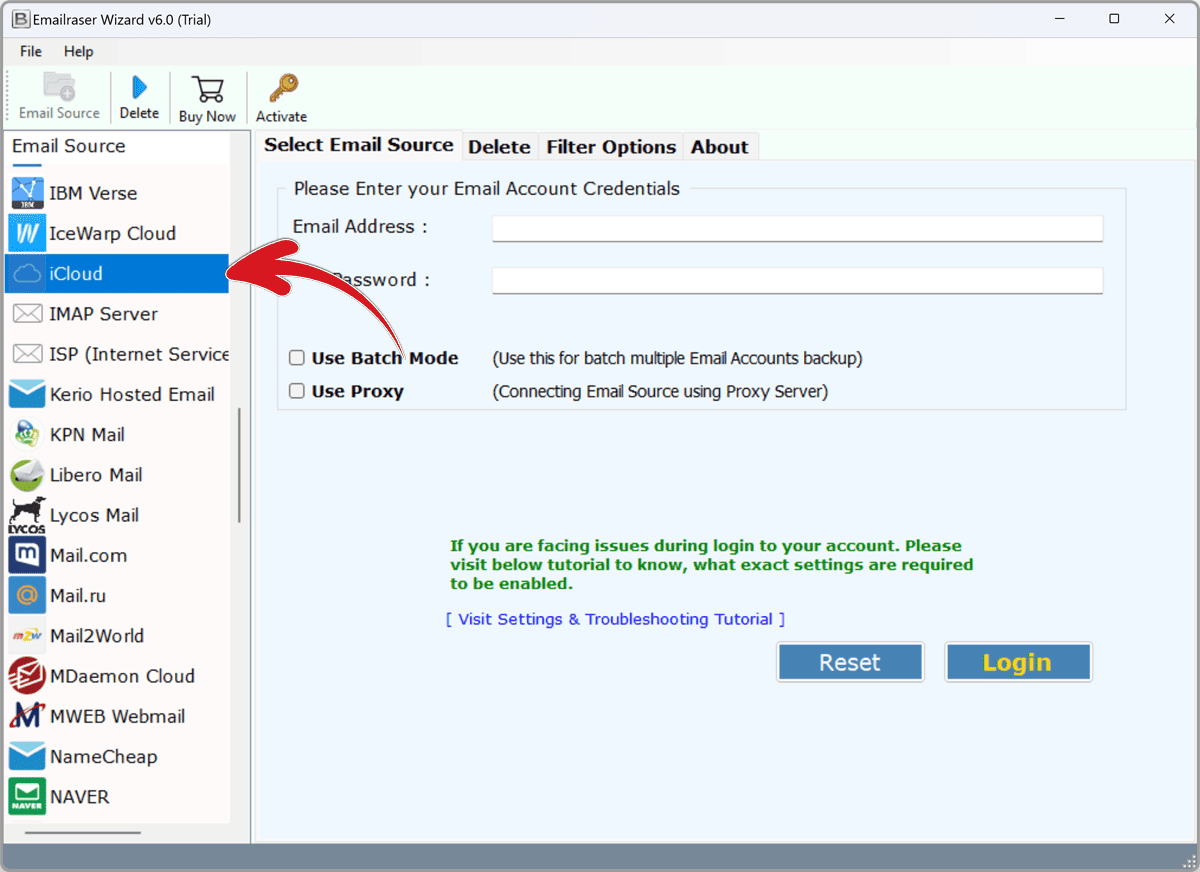Select the NAVER icon
1200x872 pixels.
tap(27, 797)
